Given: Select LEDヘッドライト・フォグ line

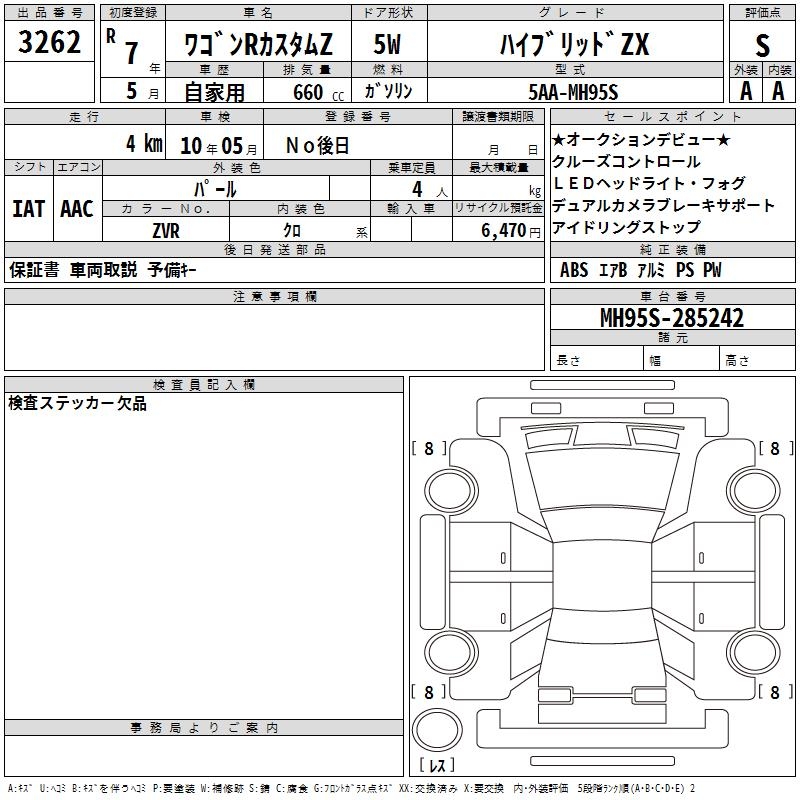Looking at the screenshot, I should [648, 183].
